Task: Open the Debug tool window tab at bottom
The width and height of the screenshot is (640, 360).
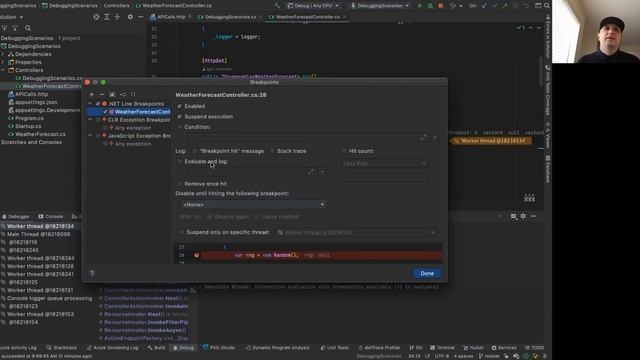Action: tap(183, 348)
